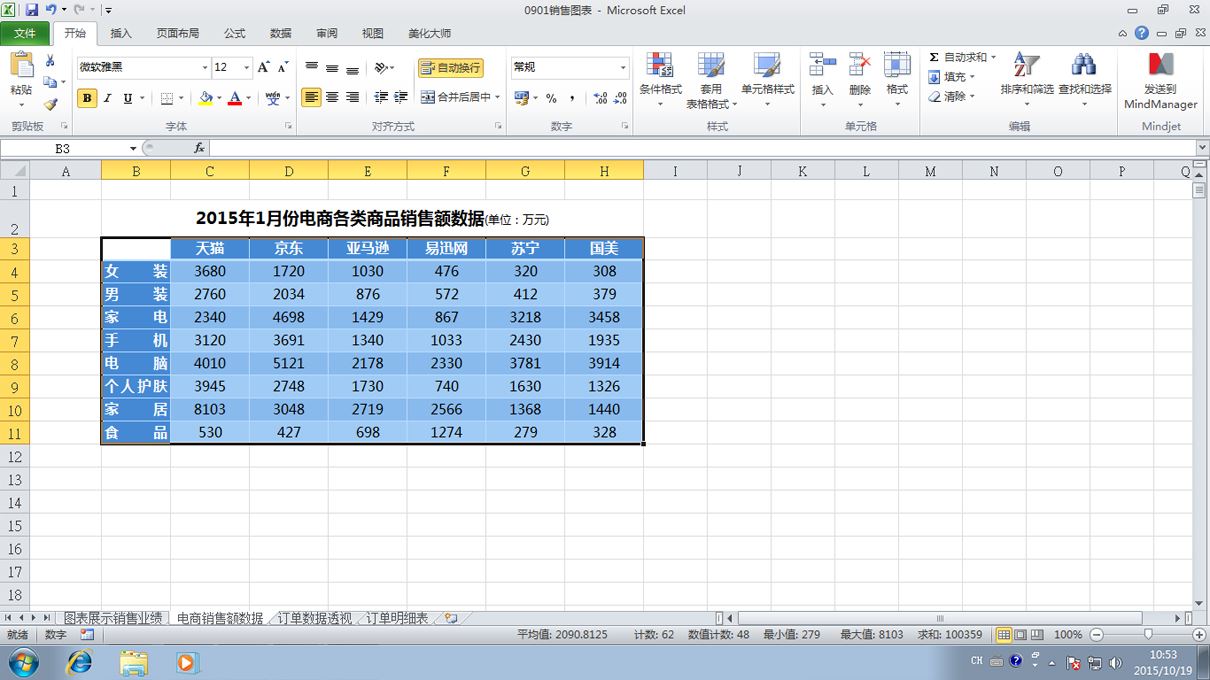Open Find and Select (查找和选择) binoculars
The height and width of the screenshot is (680, 1210).
click(1084, 80)
